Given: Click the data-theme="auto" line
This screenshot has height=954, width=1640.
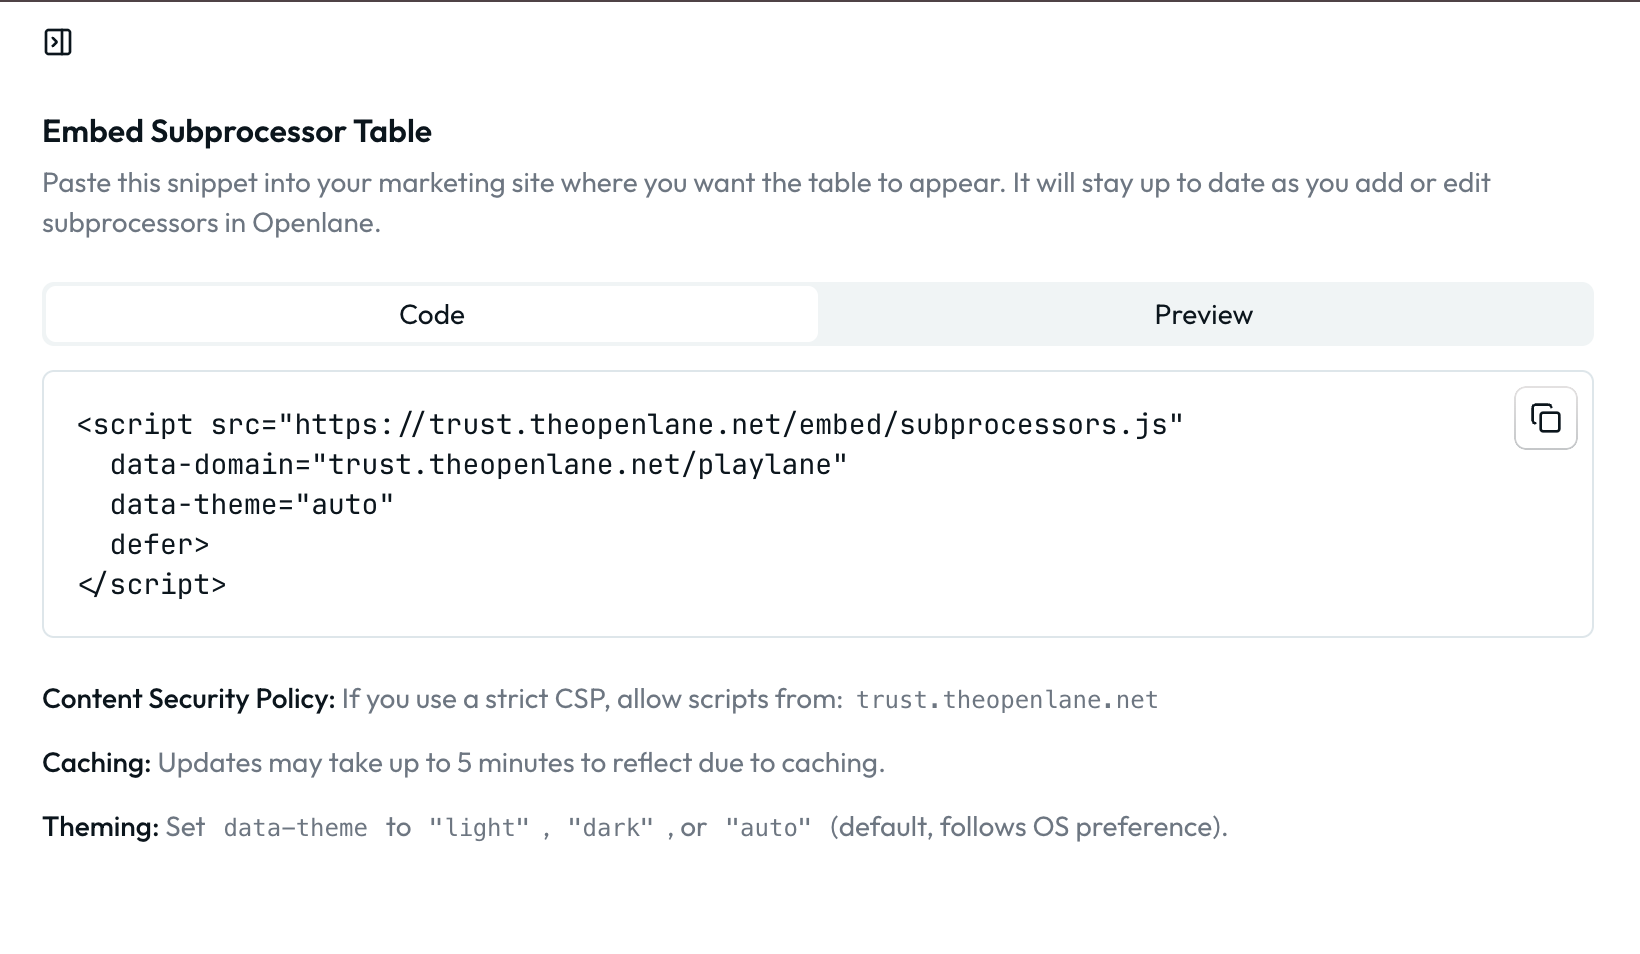Looking at the screenshot, I should click(x=252, y=505).
